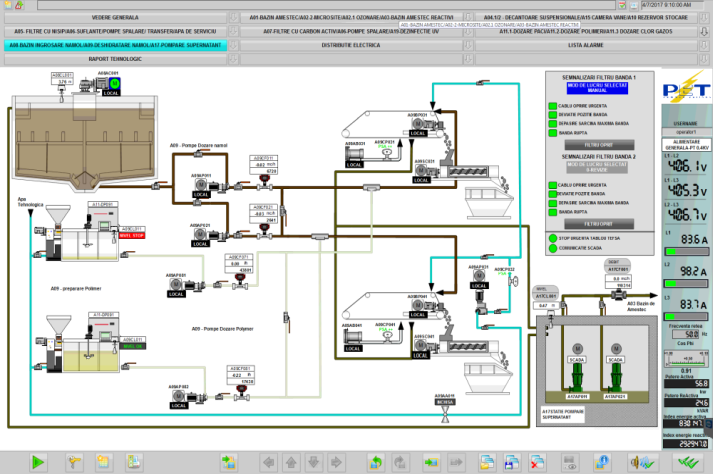713x474 pixels.
Task: Click the down arrow navigation icon in bottom toolbar
Action: click(313, 463)
